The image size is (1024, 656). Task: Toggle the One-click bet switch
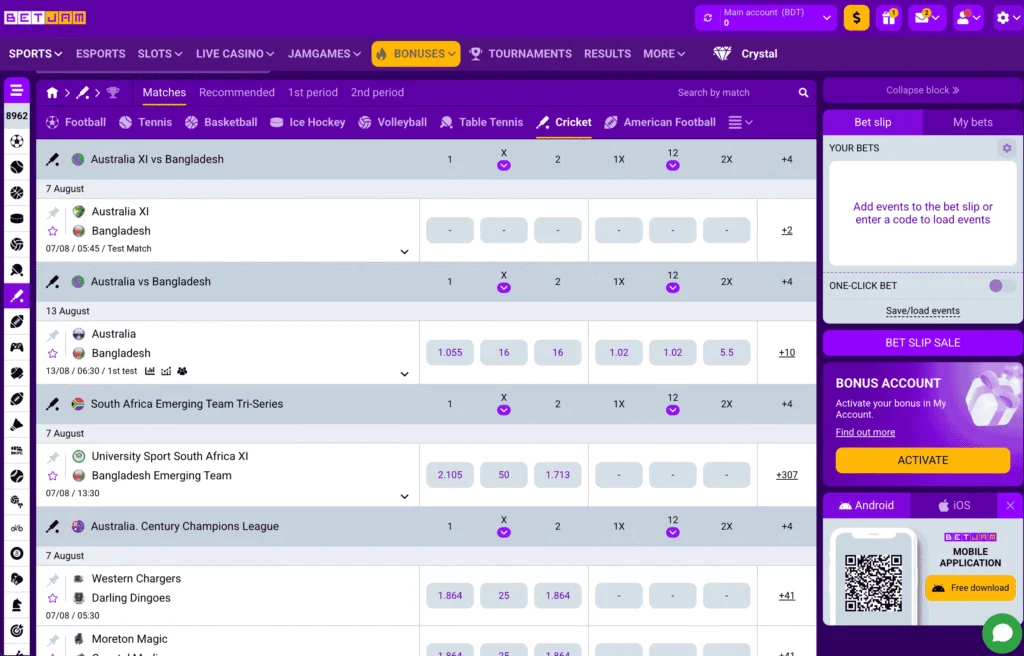(1001, 286)
